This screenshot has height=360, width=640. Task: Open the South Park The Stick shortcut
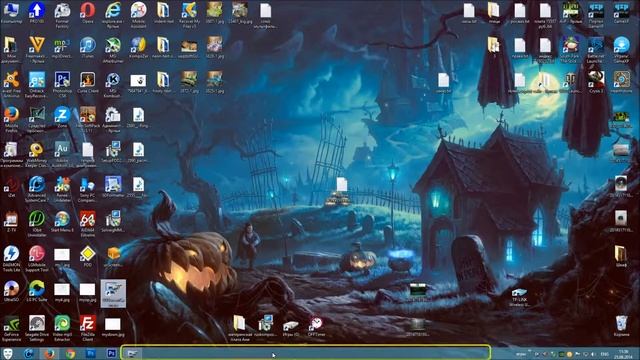pos(570,49)
